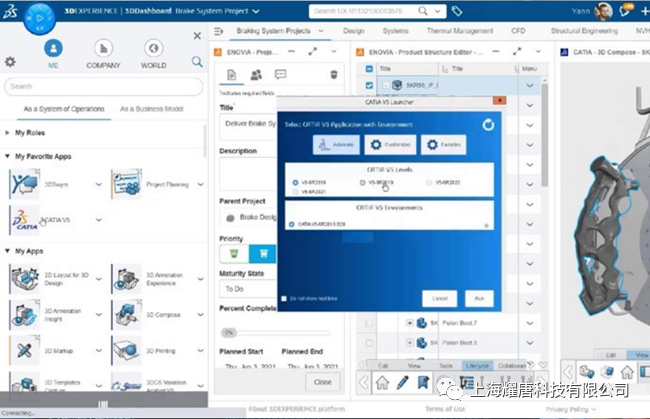Collapse the My Apps section

[7, 251]
